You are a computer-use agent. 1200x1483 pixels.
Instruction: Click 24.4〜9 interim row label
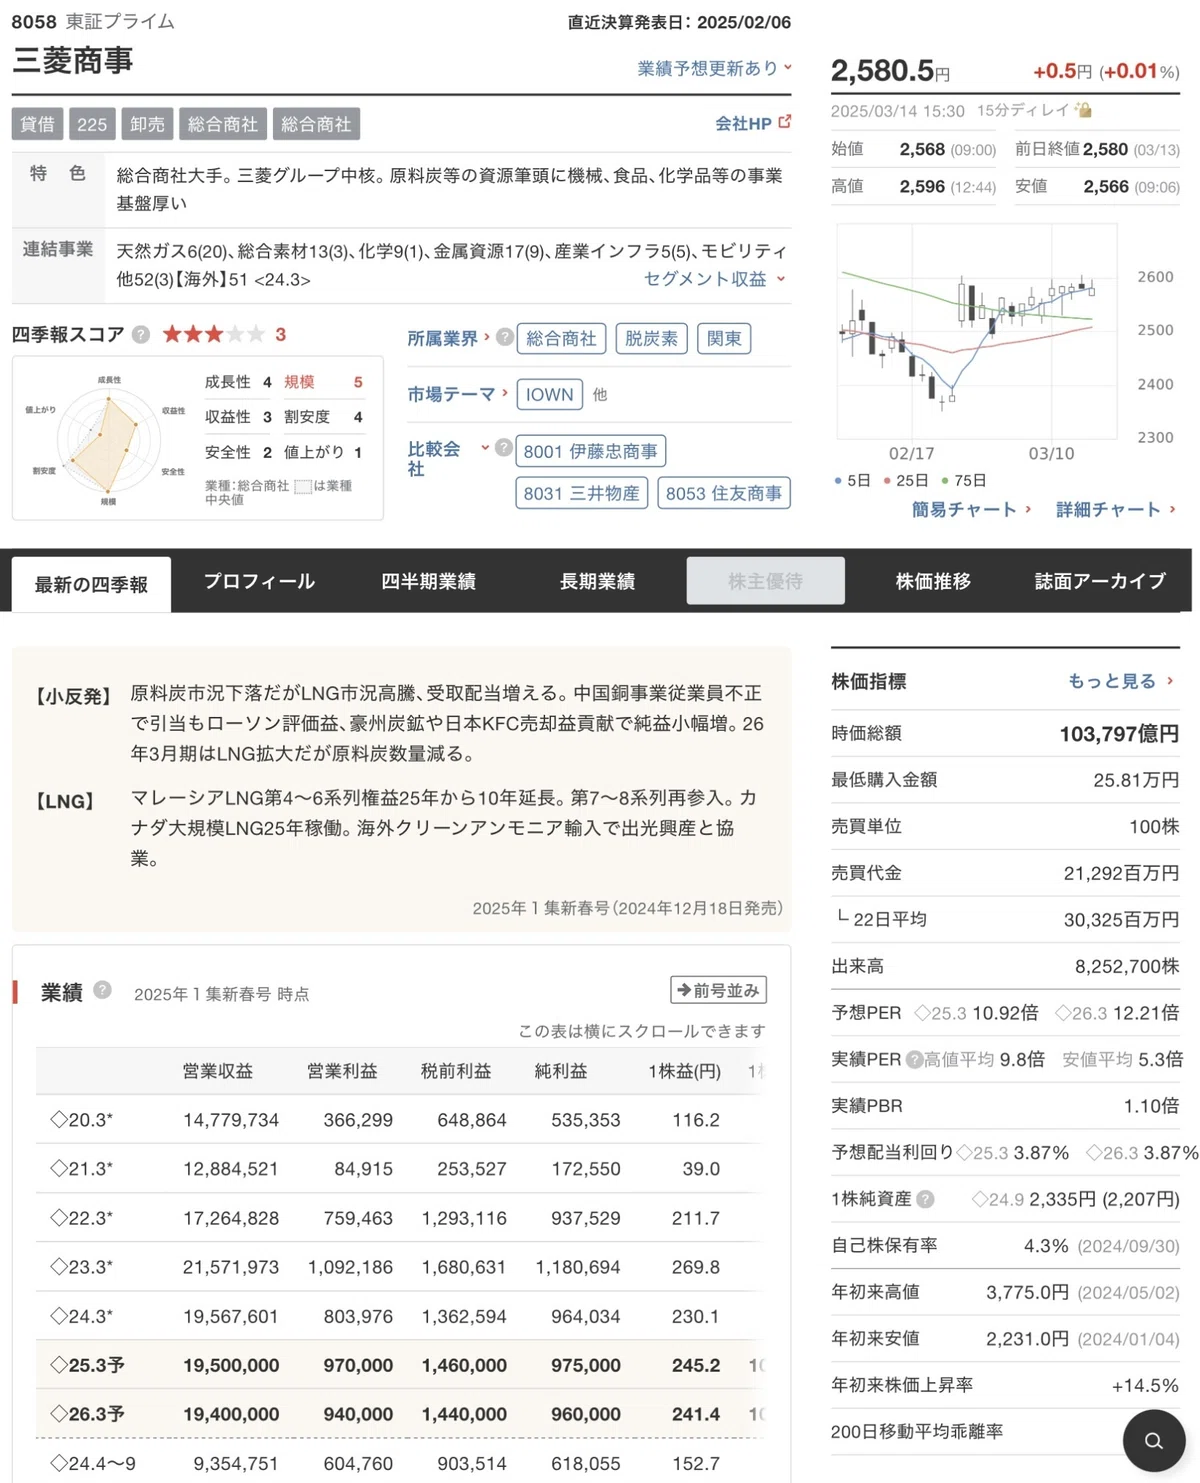pyautogui.click(x=93, y=1463)
